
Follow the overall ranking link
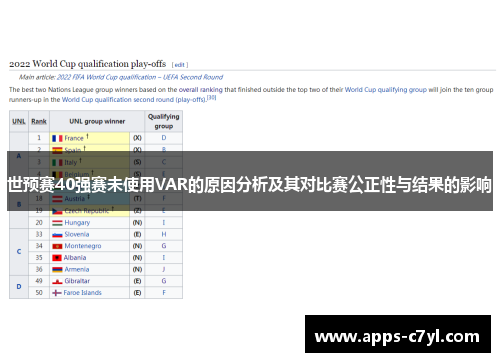click(201, 90)
